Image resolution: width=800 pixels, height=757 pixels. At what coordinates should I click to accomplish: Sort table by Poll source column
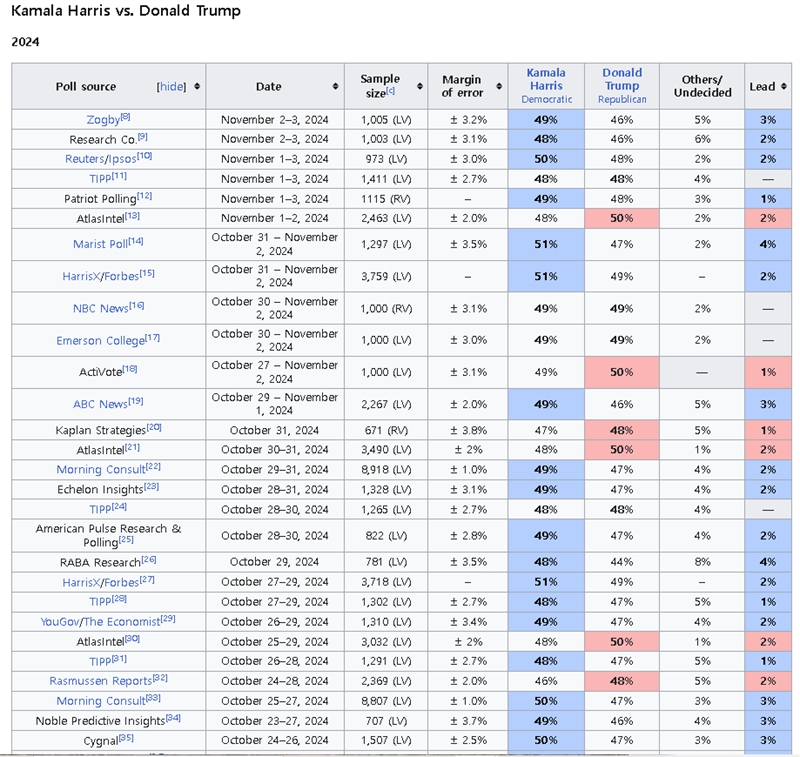(196, 87)
